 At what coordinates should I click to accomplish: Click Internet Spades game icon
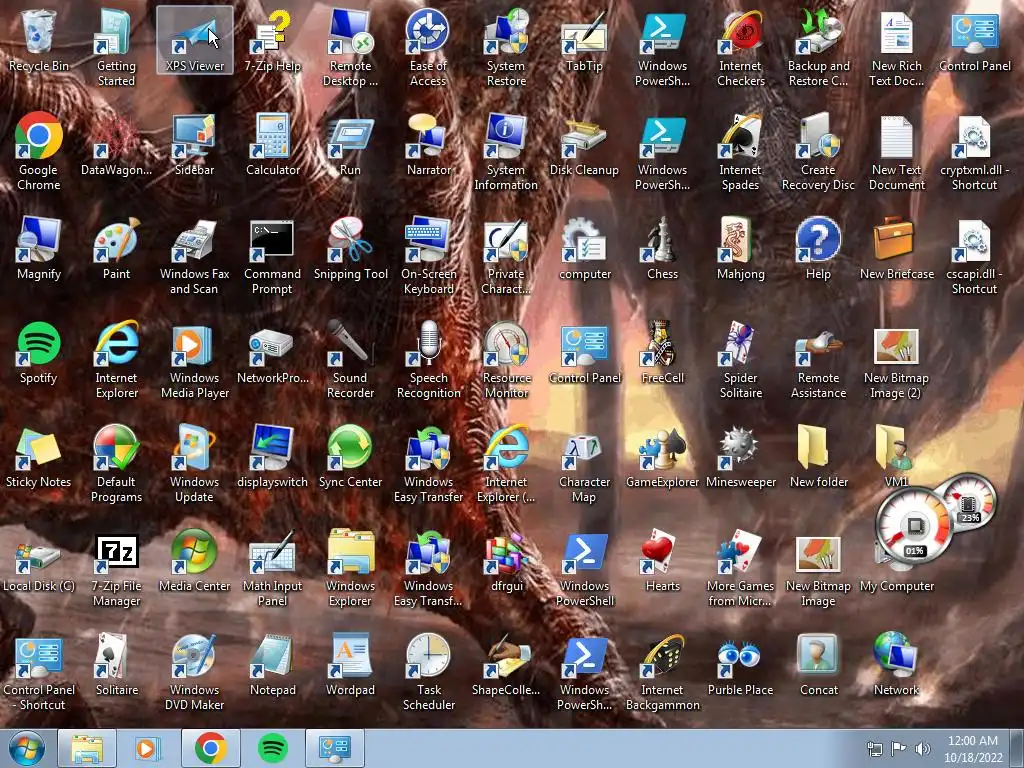tap(741, 153)
